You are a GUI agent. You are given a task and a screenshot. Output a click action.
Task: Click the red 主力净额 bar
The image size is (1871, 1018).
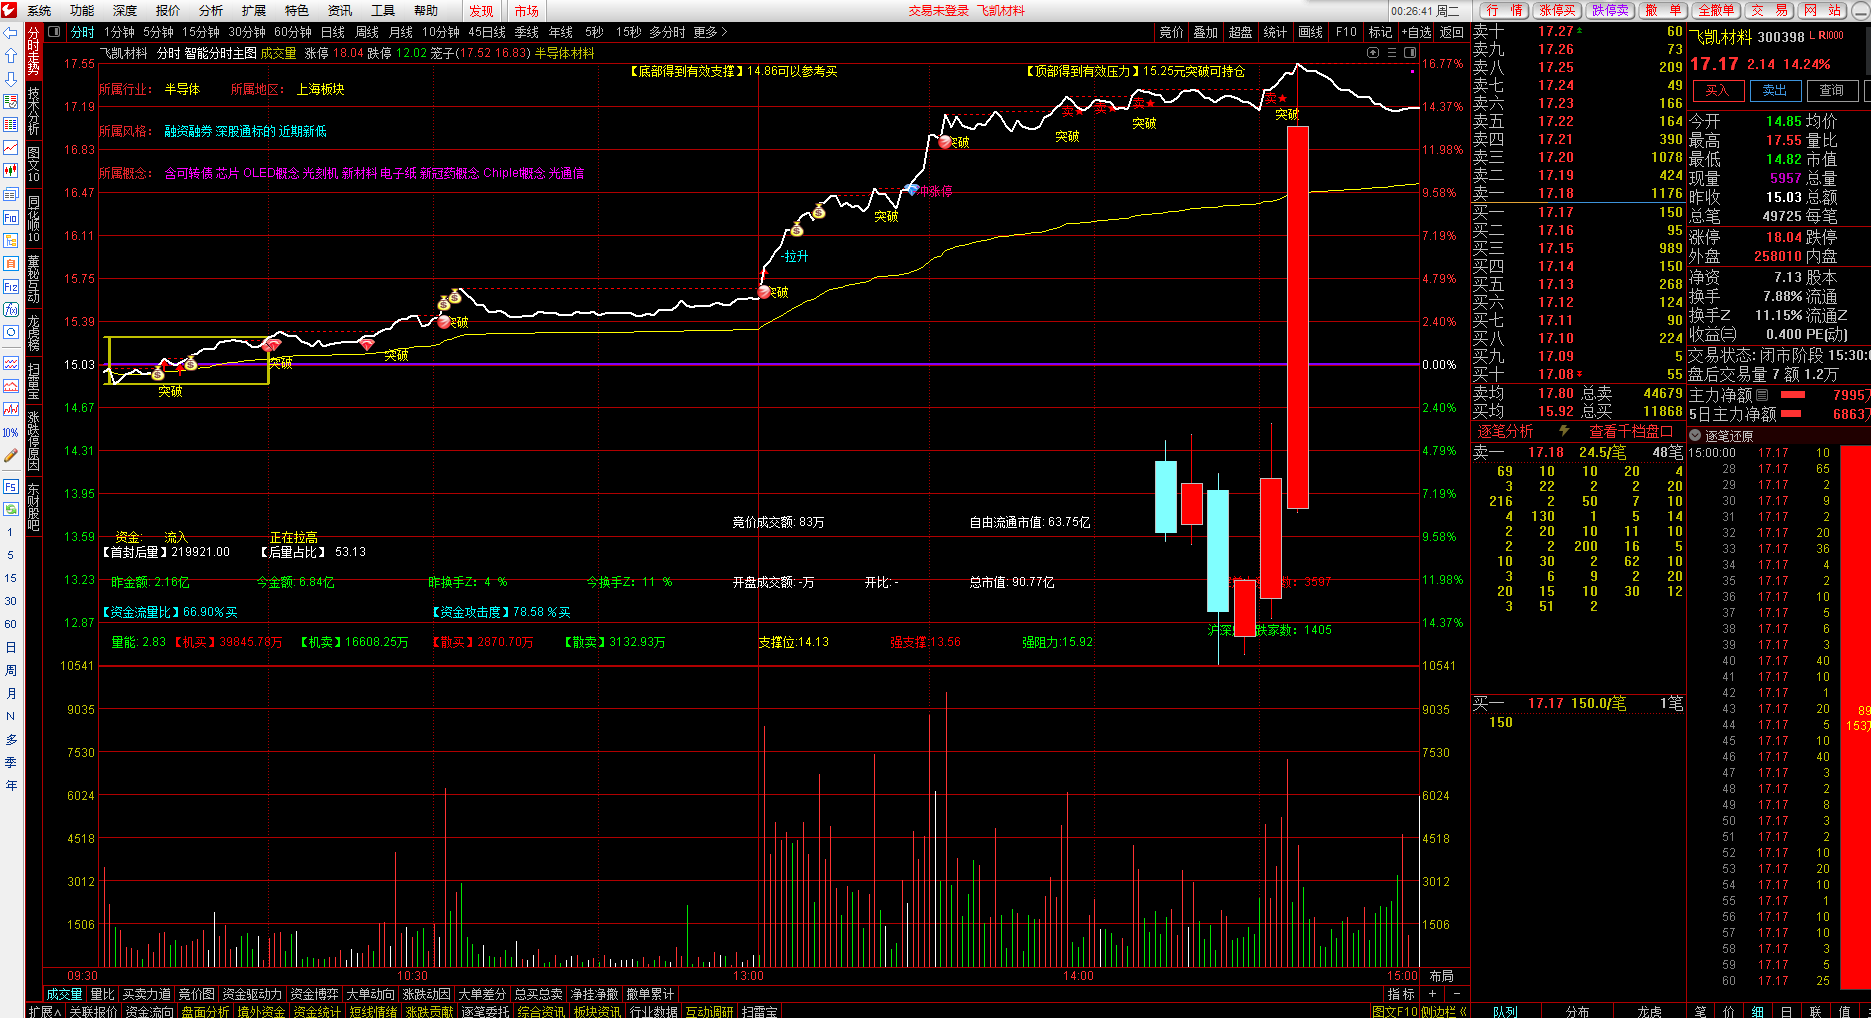tap(1793, 395)
